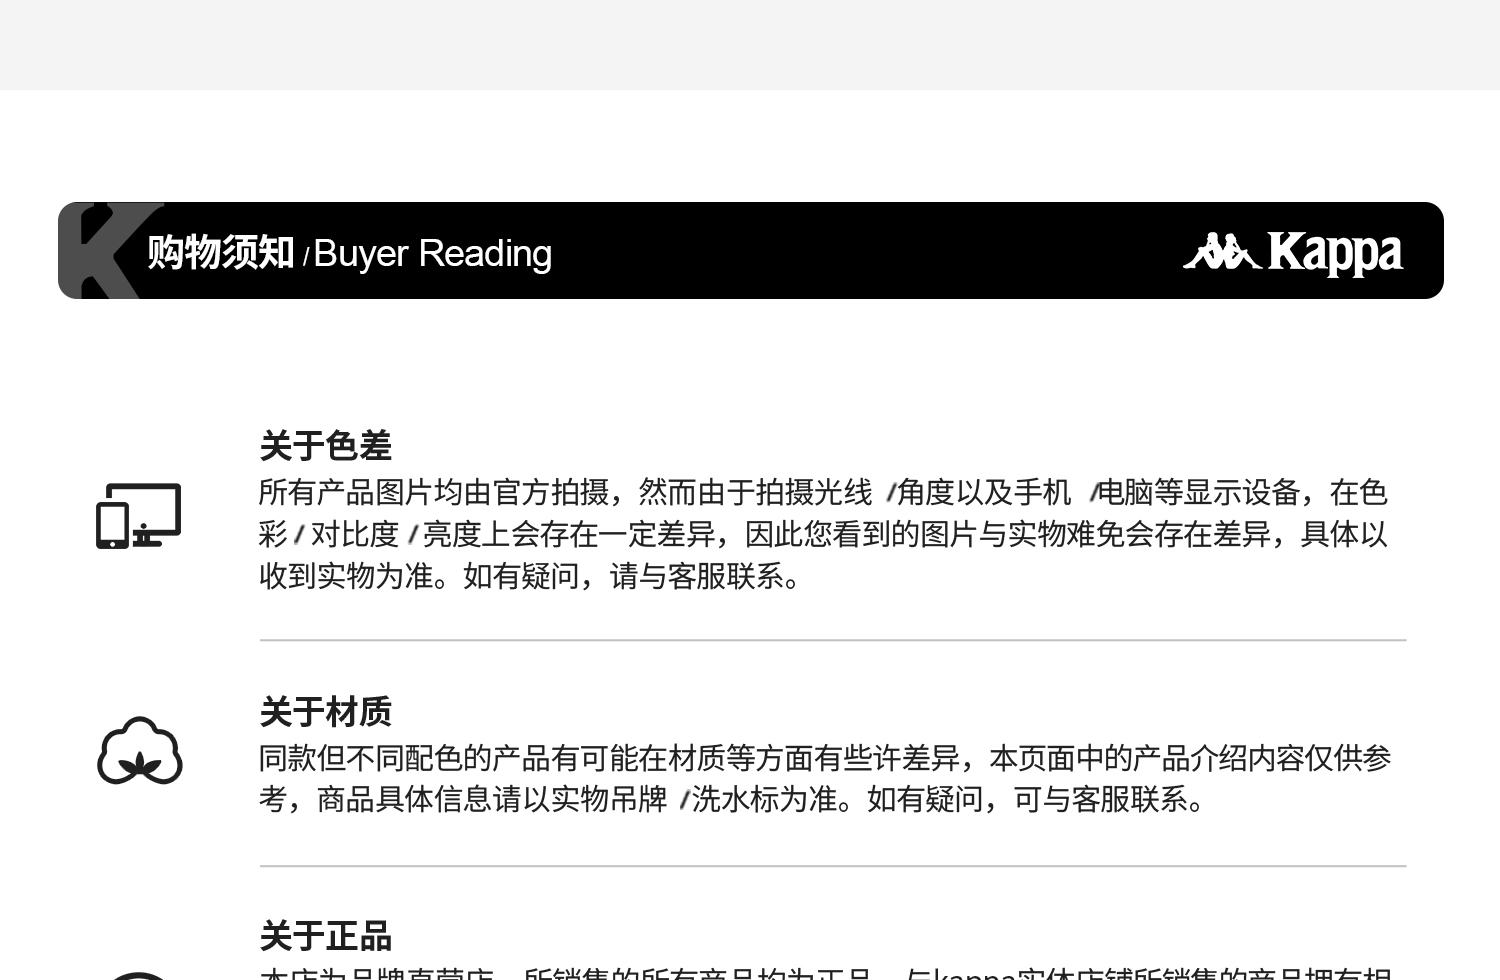Image resolution: width=1500 pixels, height=980 pixels.
Task: Click the cut-off authenticity text line
Action: tap(825, 973)
